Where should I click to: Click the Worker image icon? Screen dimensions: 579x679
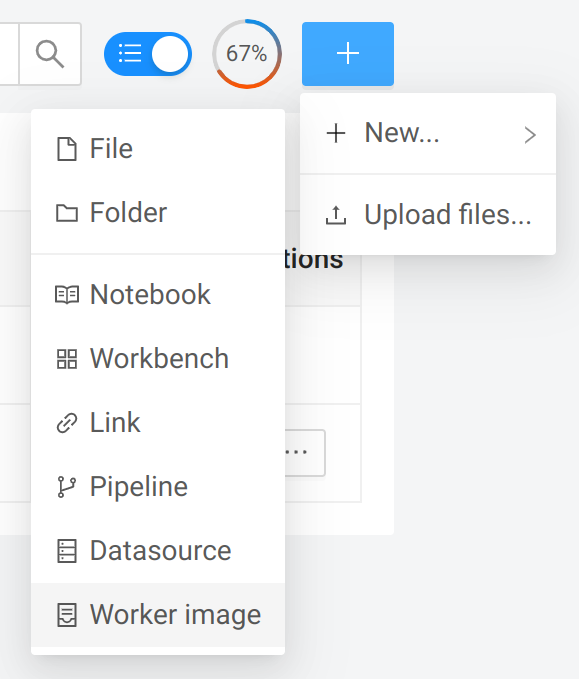67,615
